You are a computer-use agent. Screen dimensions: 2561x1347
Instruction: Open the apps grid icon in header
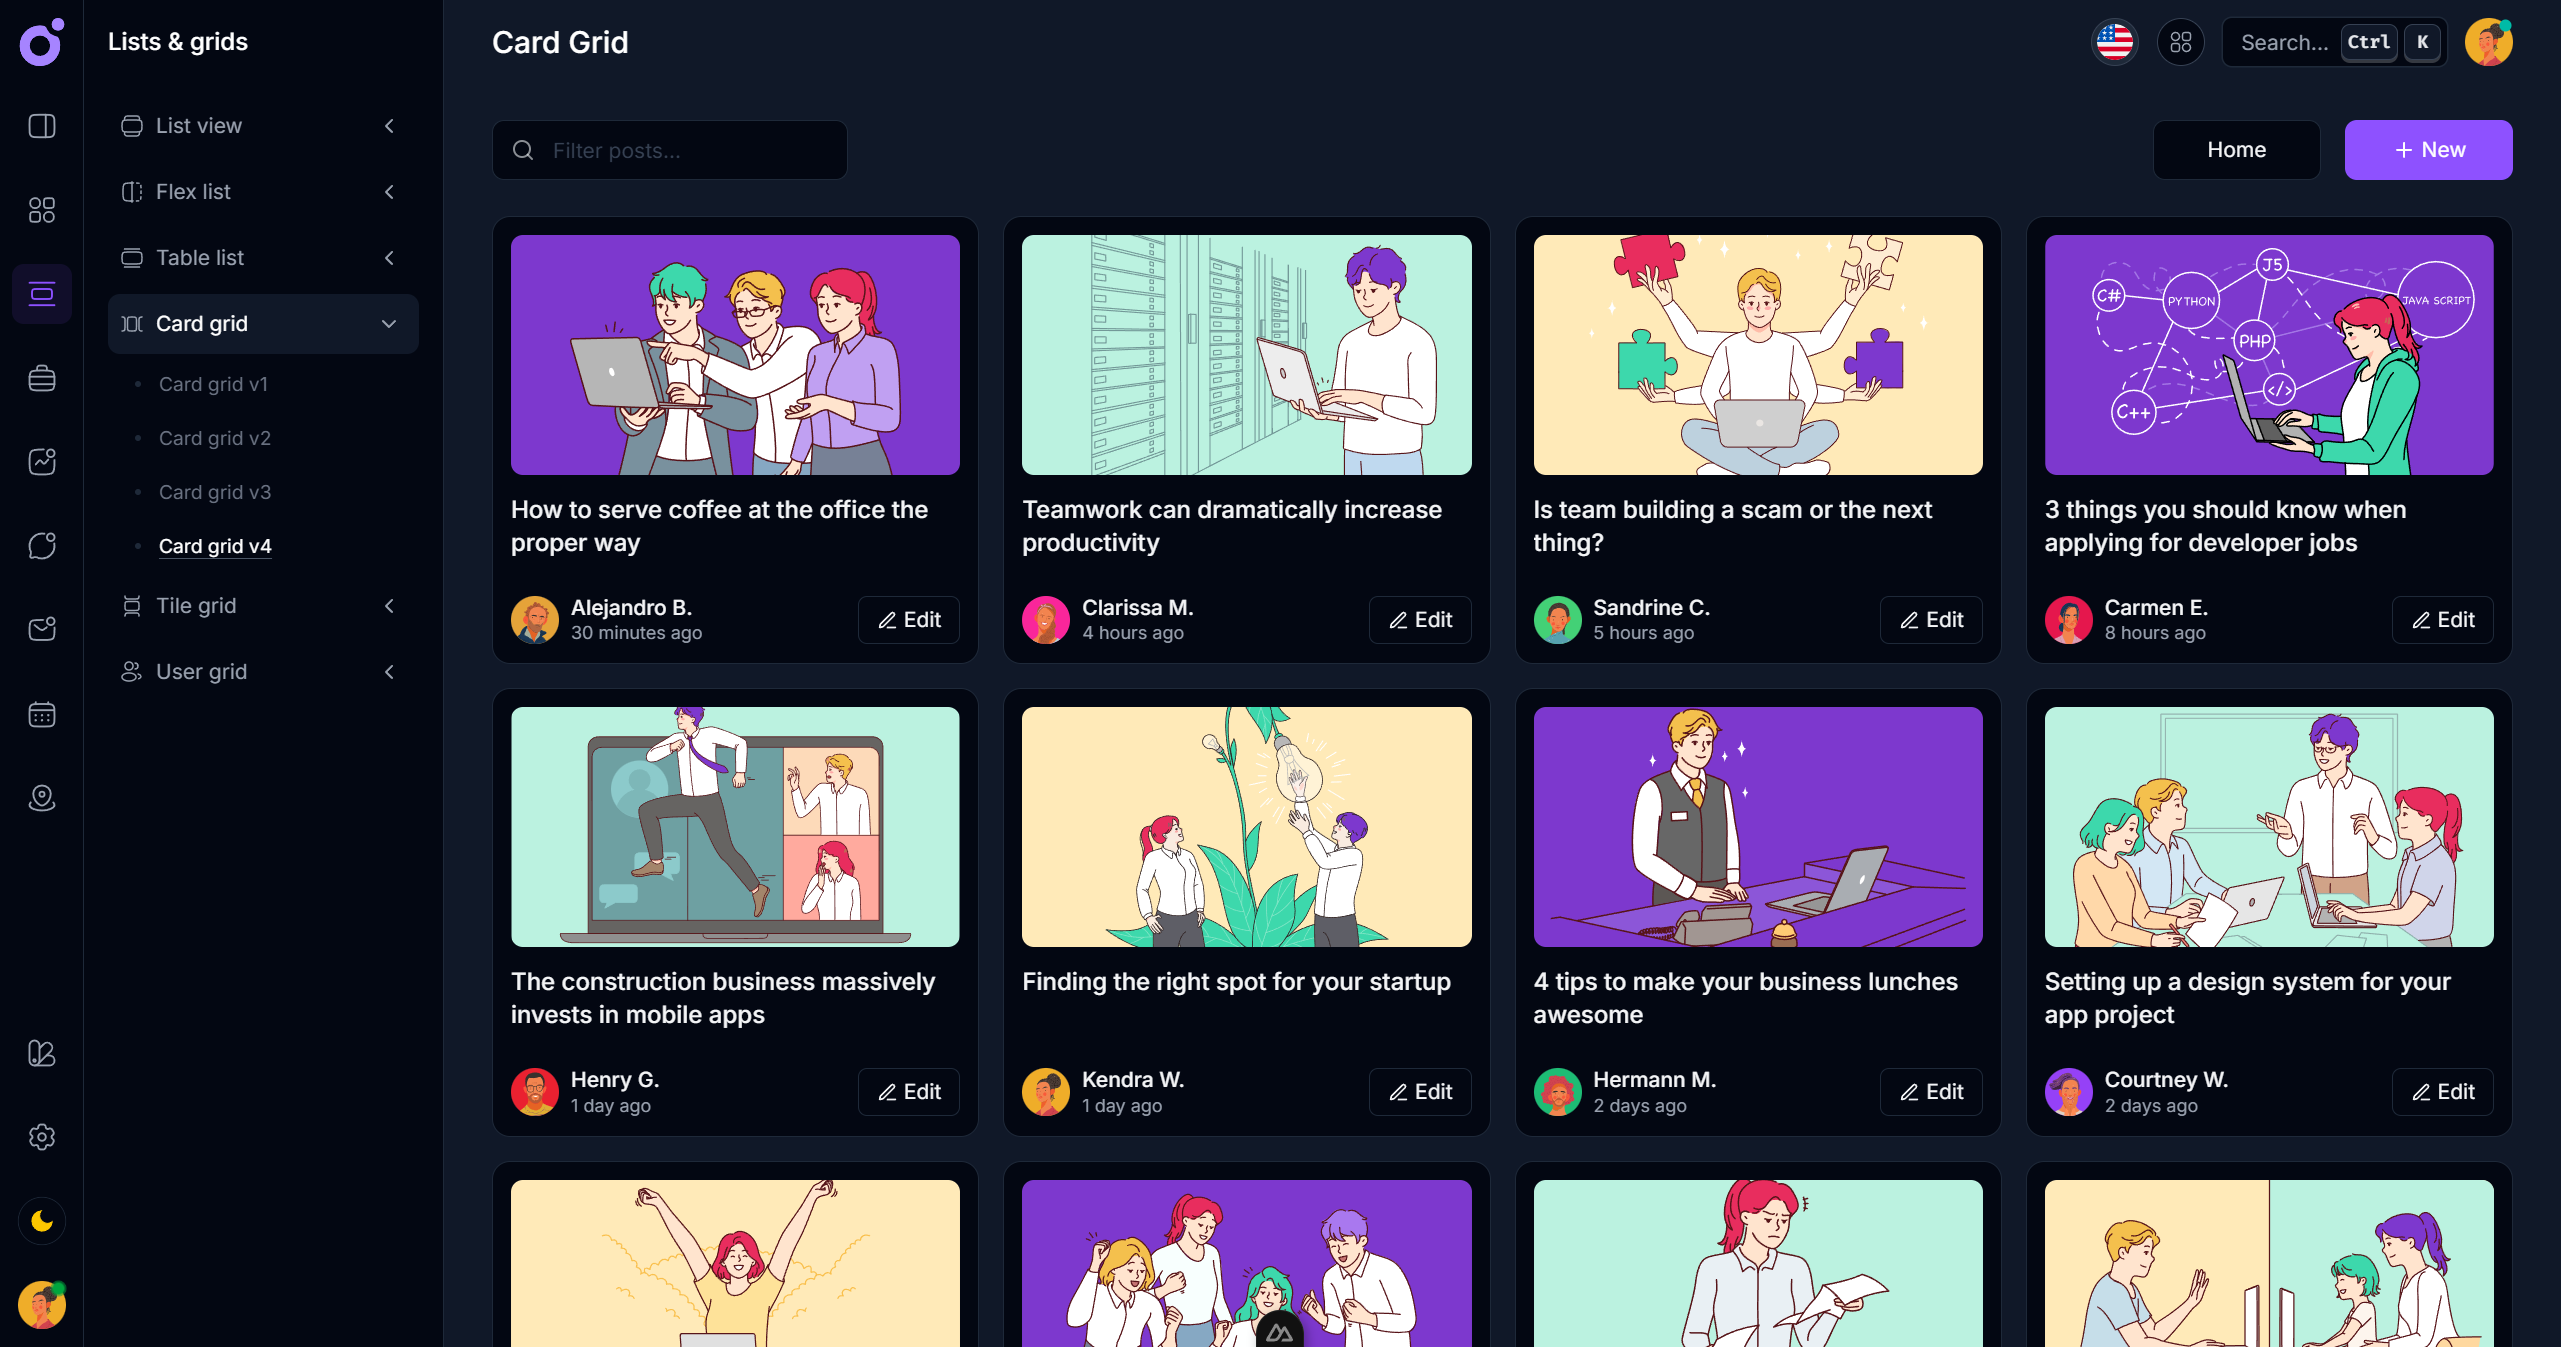pyautogui.click(x=2180, y=42)
